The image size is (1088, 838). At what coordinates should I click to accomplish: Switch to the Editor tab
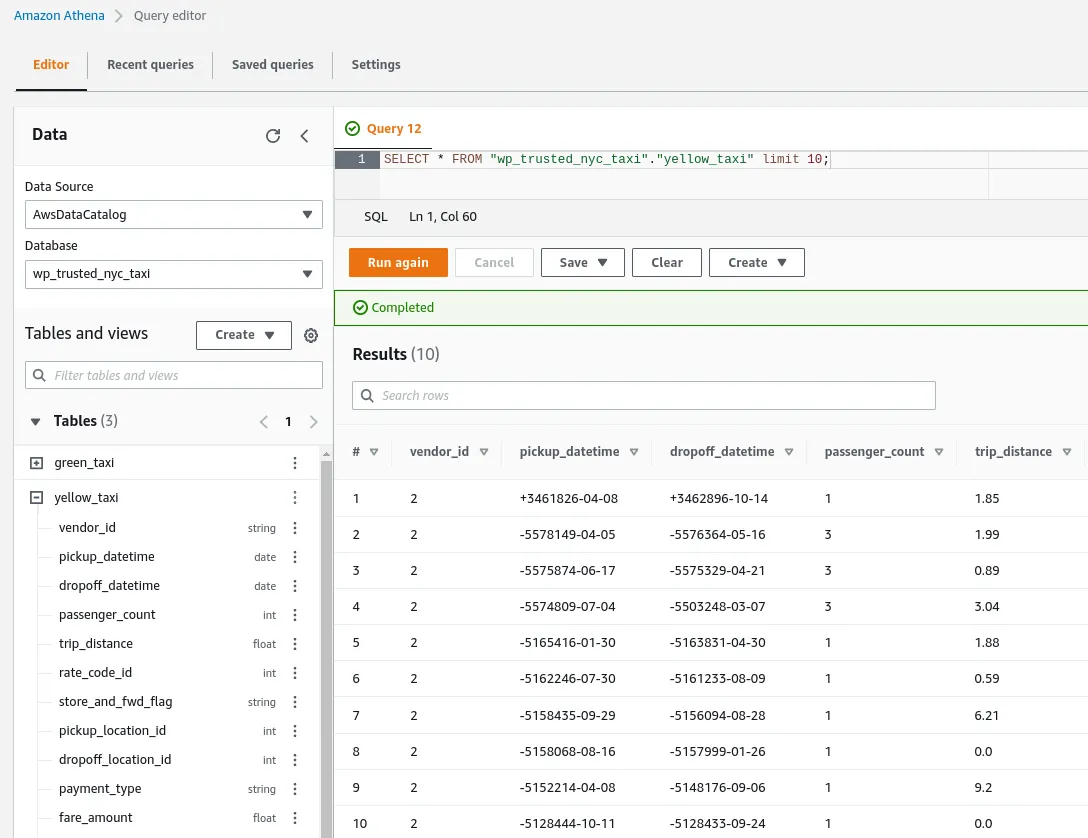[x=51, y=65]
